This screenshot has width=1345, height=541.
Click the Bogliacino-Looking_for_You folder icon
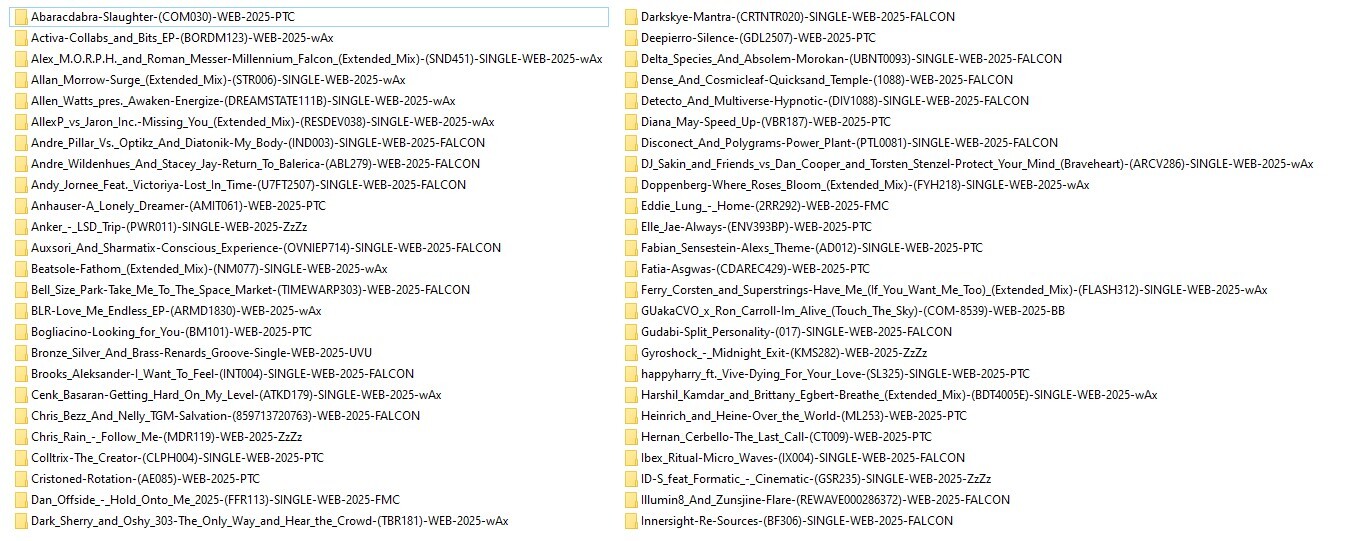pyautogui.click(x=21, y=332)
